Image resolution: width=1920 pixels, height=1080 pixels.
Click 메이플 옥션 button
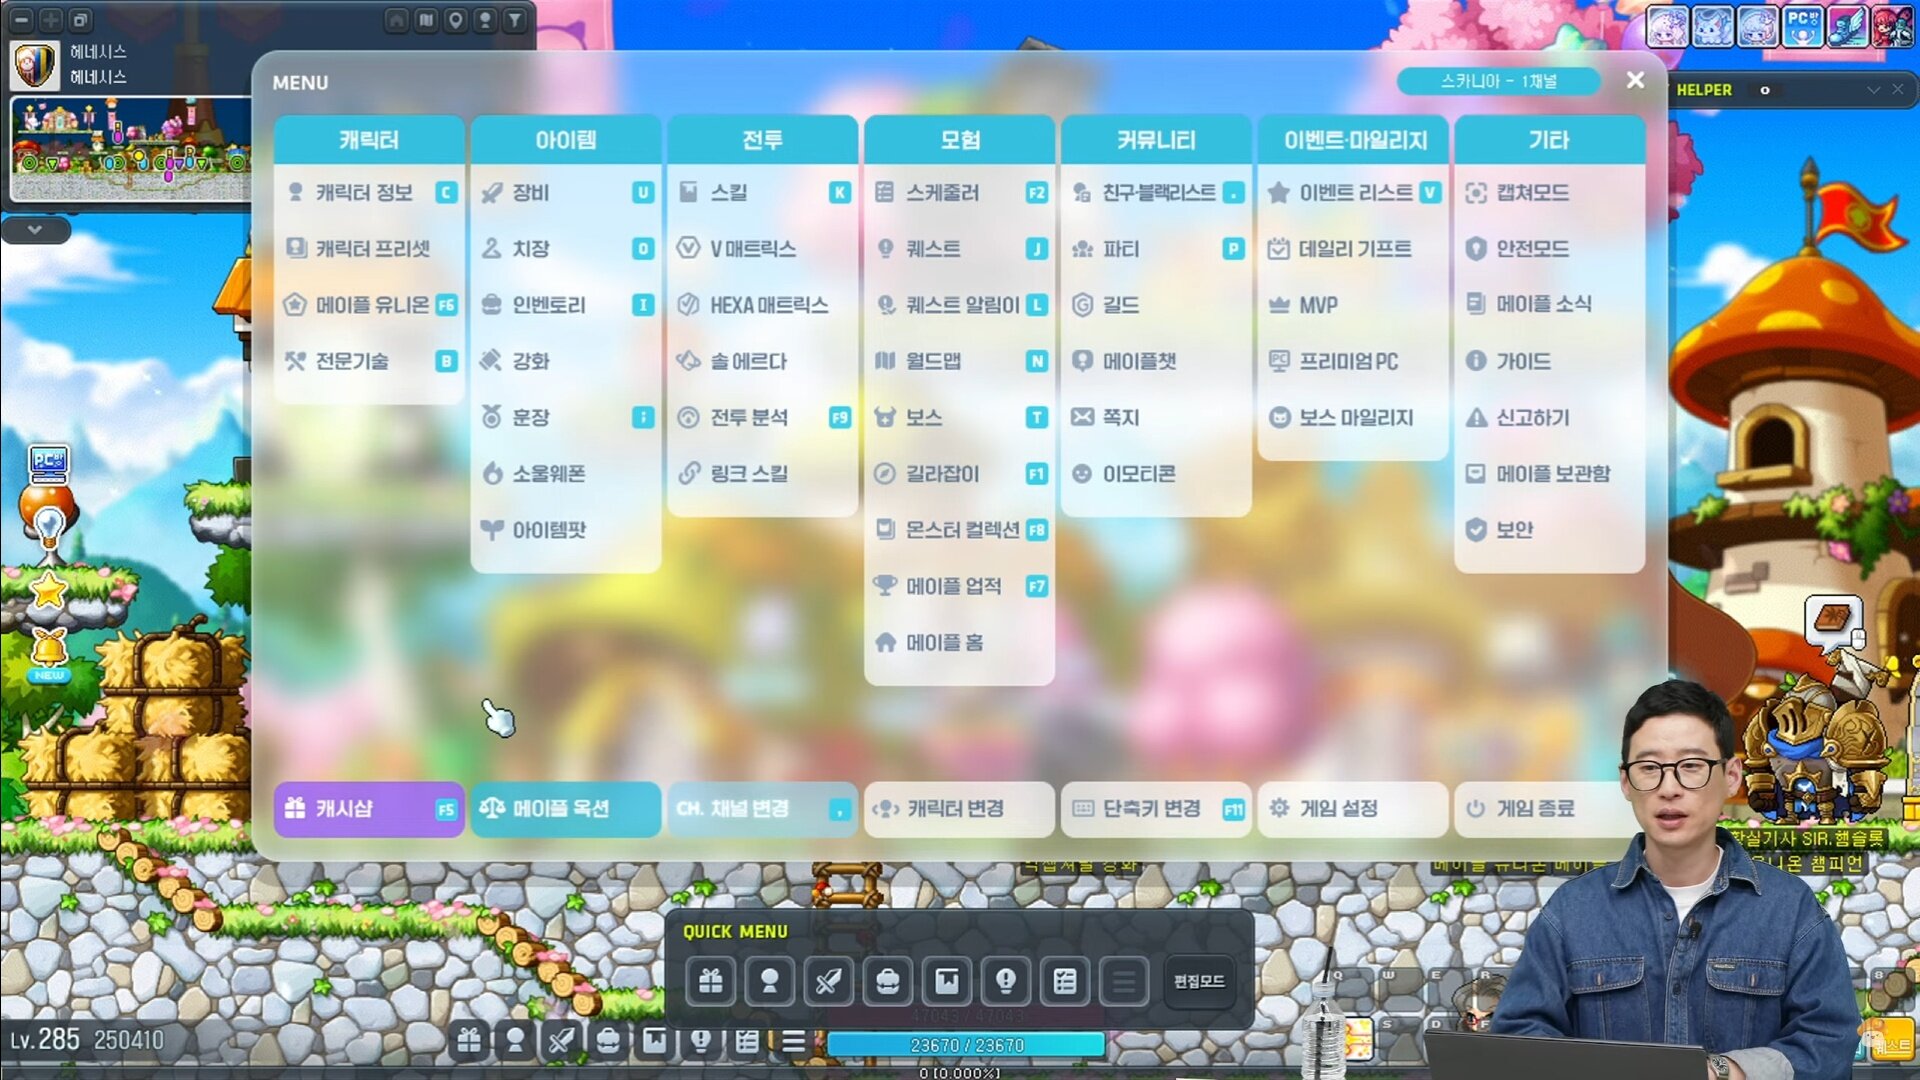click(566, 808)
